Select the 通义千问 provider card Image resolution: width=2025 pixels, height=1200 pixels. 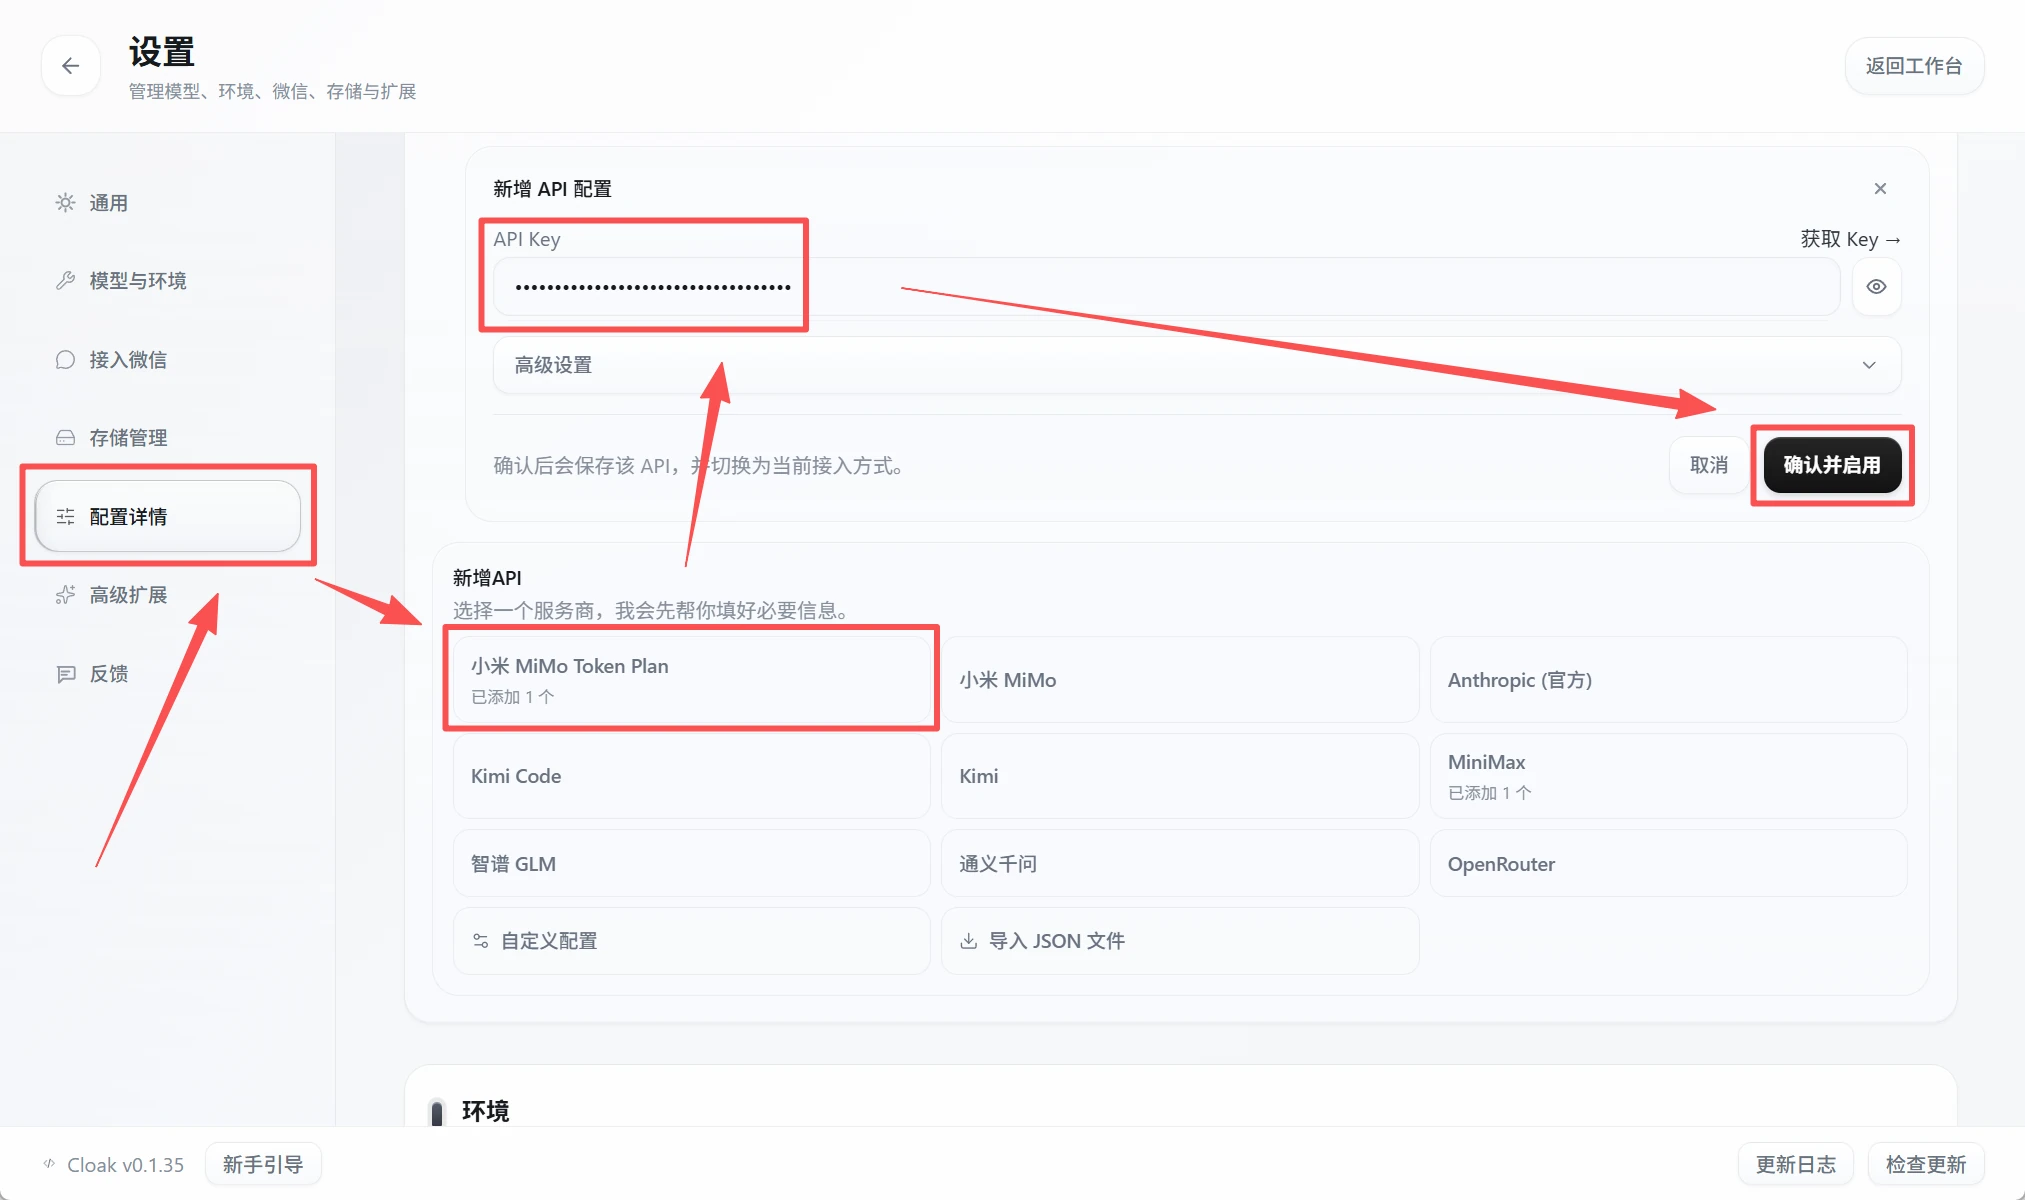point(1180,864)
